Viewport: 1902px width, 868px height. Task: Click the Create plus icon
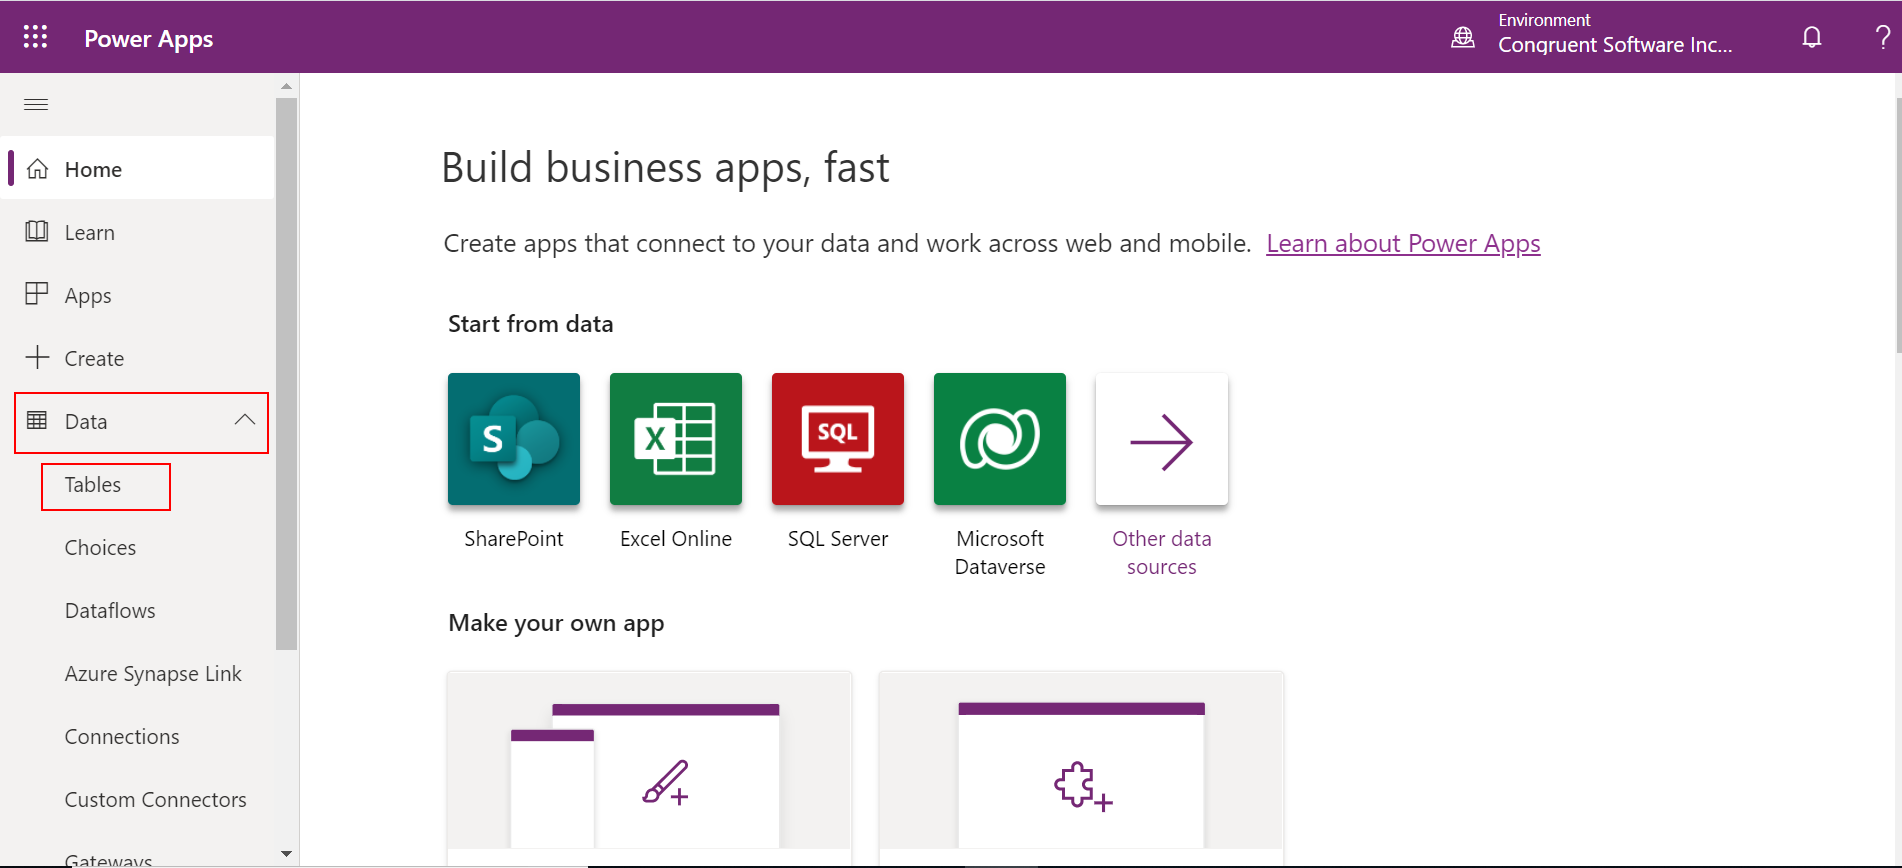(37, 357)
